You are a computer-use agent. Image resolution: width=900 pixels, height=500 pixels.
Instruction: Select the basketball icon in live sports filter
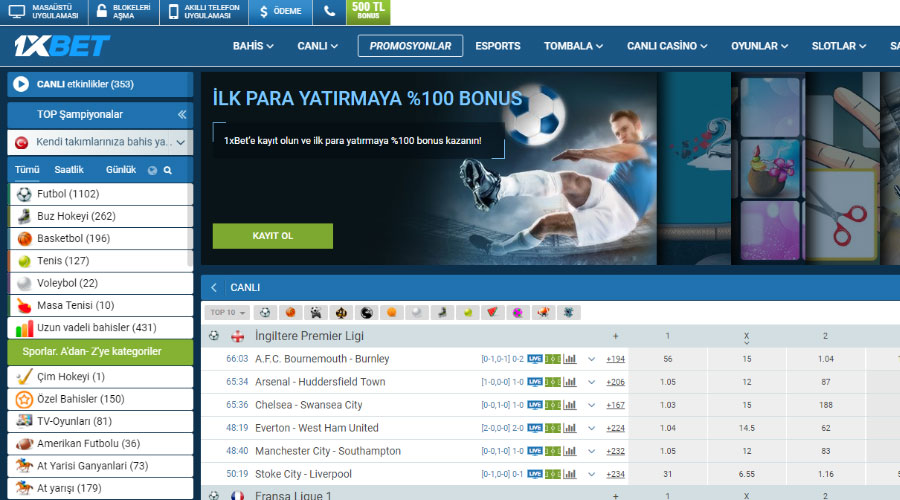click(289, 313)
